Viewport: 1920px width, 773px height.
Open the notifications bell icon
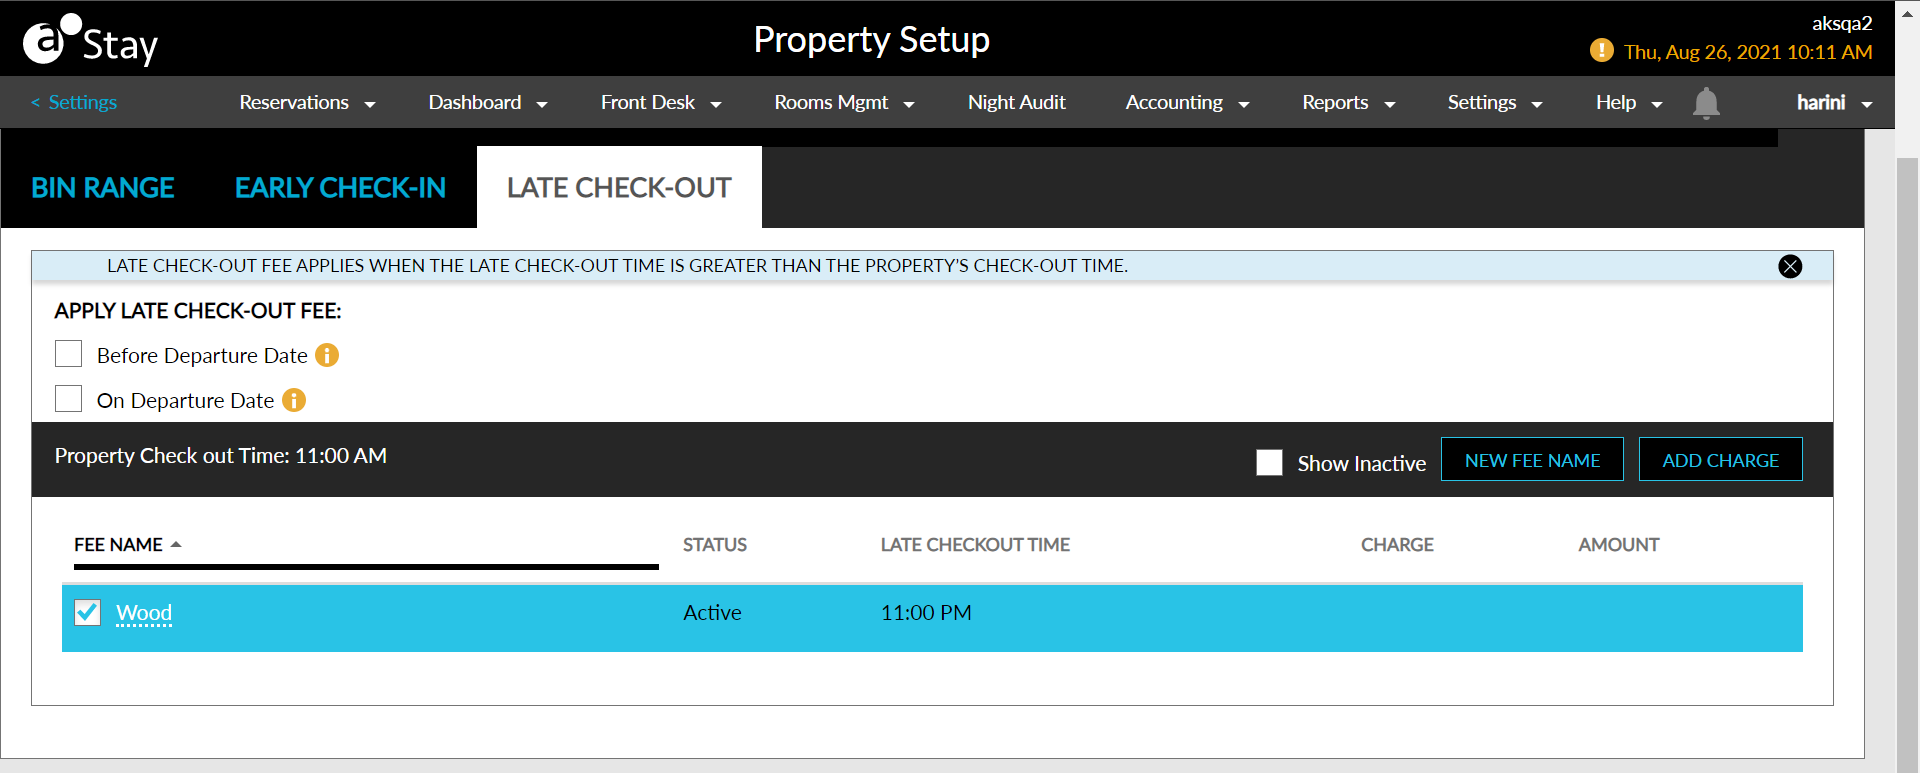pos(1706,103)
